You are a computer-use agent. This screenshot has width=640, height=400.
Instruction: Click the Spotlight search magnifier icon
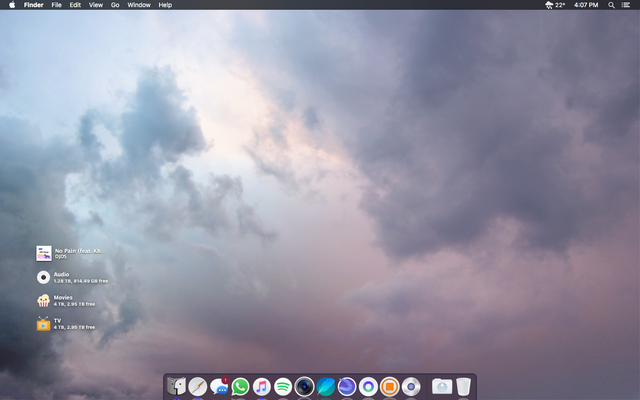click(x=611, y=5)
